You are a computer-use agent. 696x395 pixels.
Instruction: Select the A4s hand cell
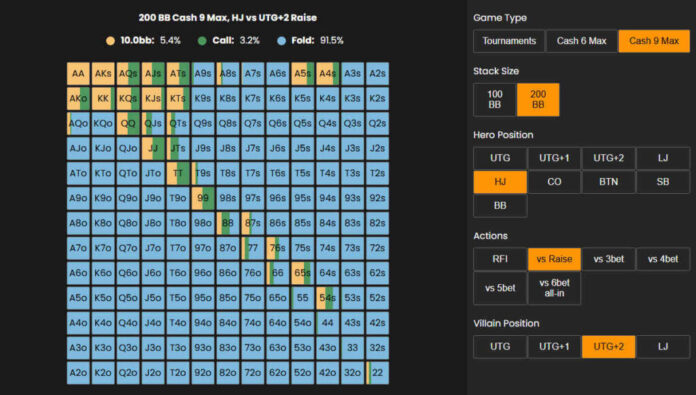point(327,74)
